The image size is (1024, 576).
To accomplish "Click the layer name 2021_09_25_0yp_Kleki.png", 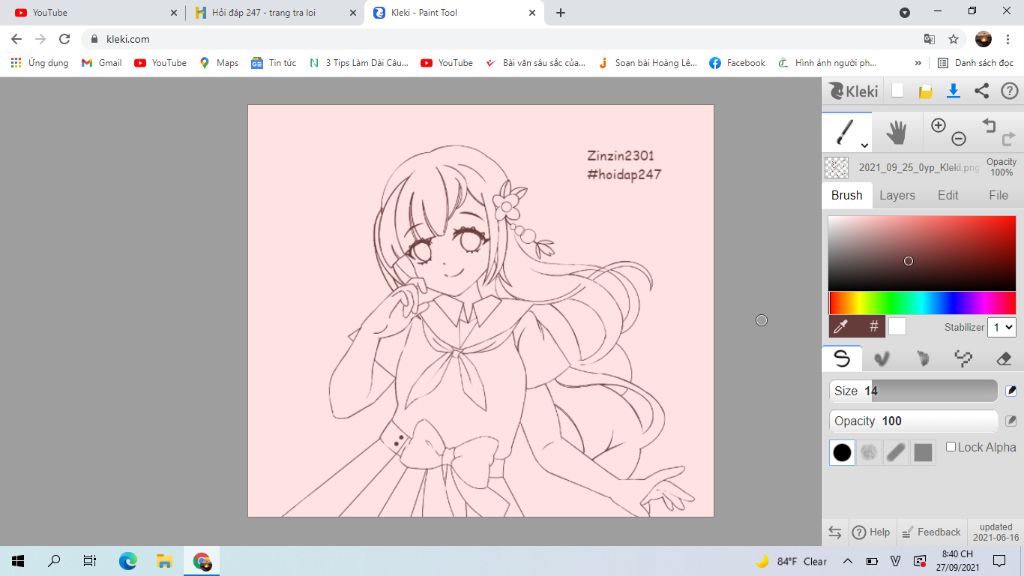I will click(918, 168).
